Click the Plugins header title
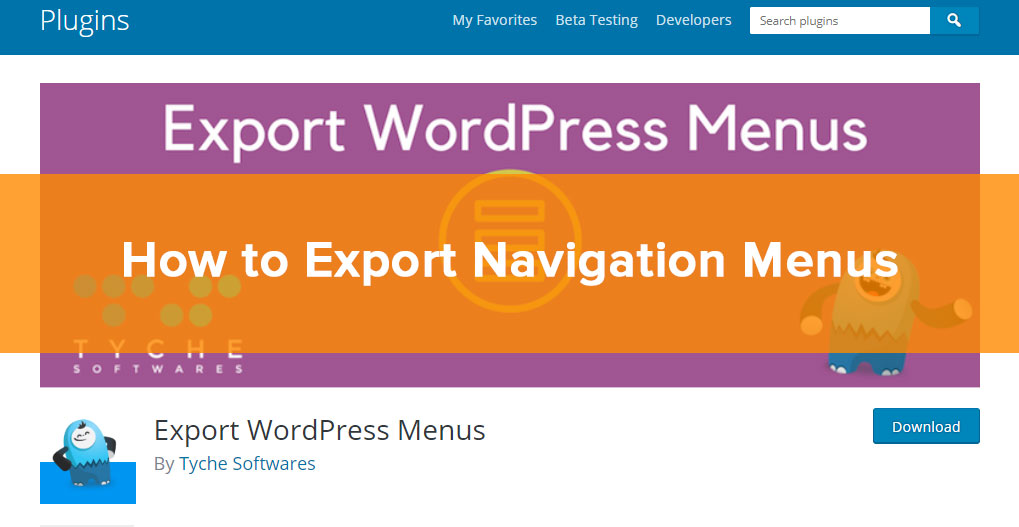This screenshot has height=527, width=1019. 84,21
